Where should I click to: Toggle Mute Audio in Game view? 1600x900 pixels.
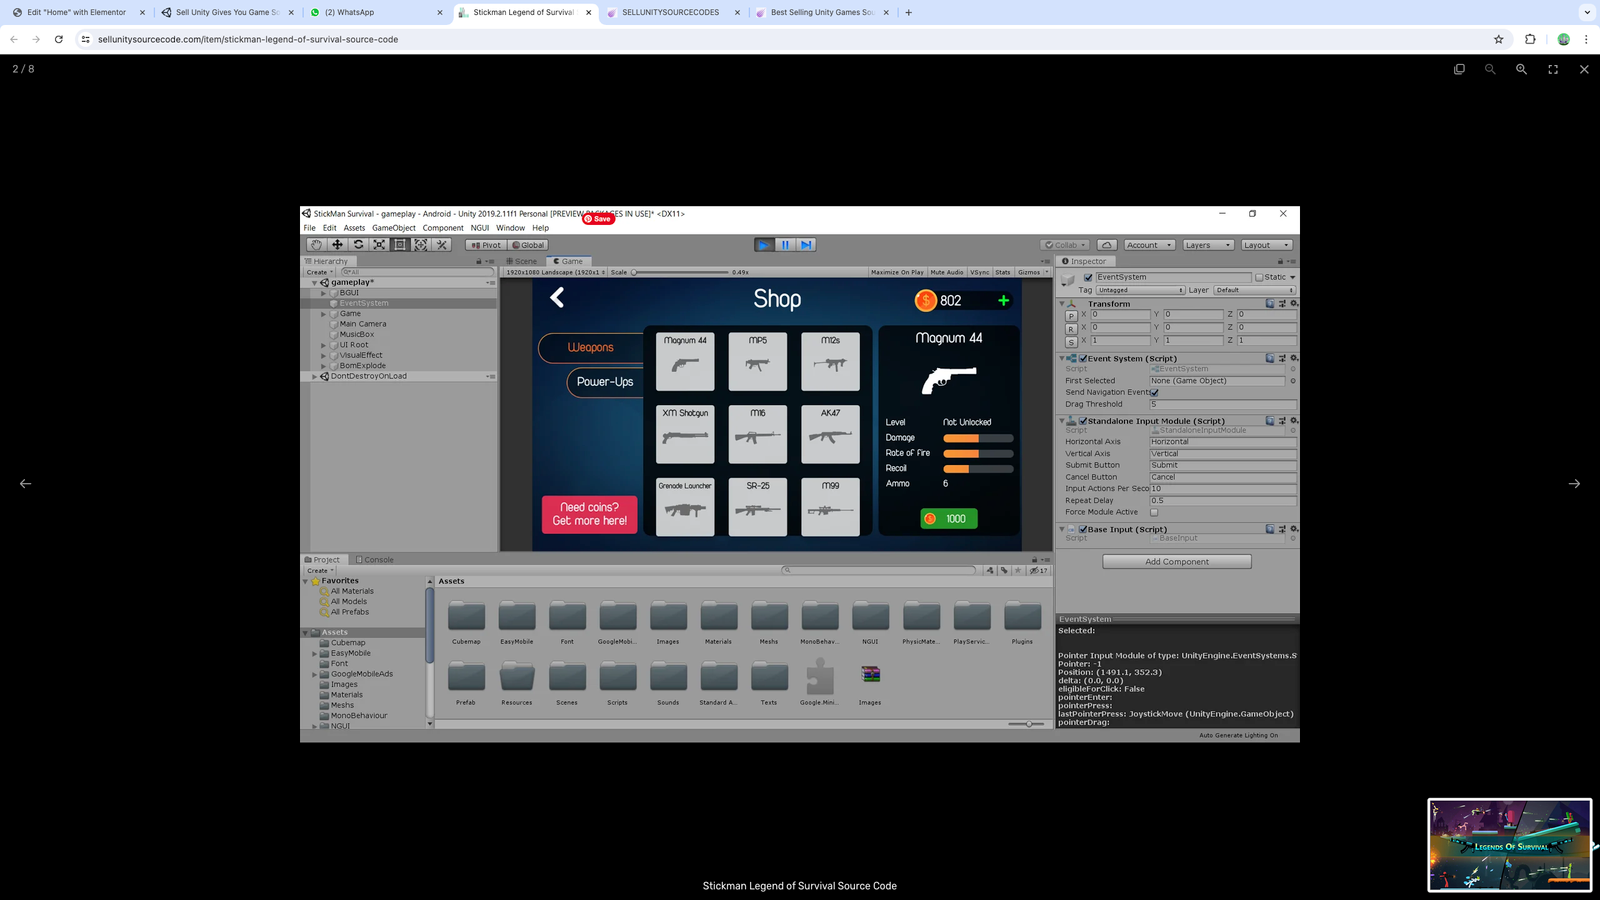(947, 272)
